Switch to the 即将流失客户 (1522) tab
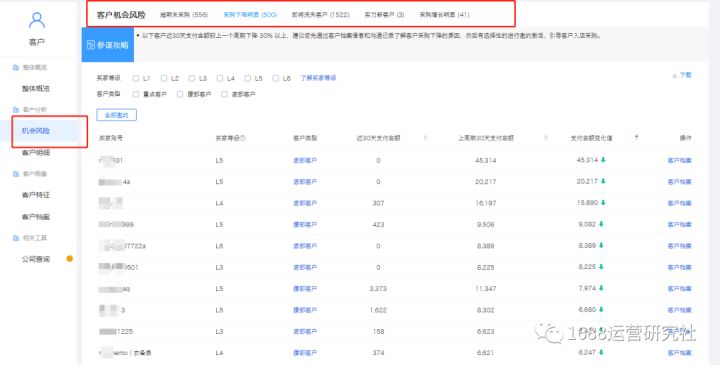The image size is (720, 365). [321, 15]
